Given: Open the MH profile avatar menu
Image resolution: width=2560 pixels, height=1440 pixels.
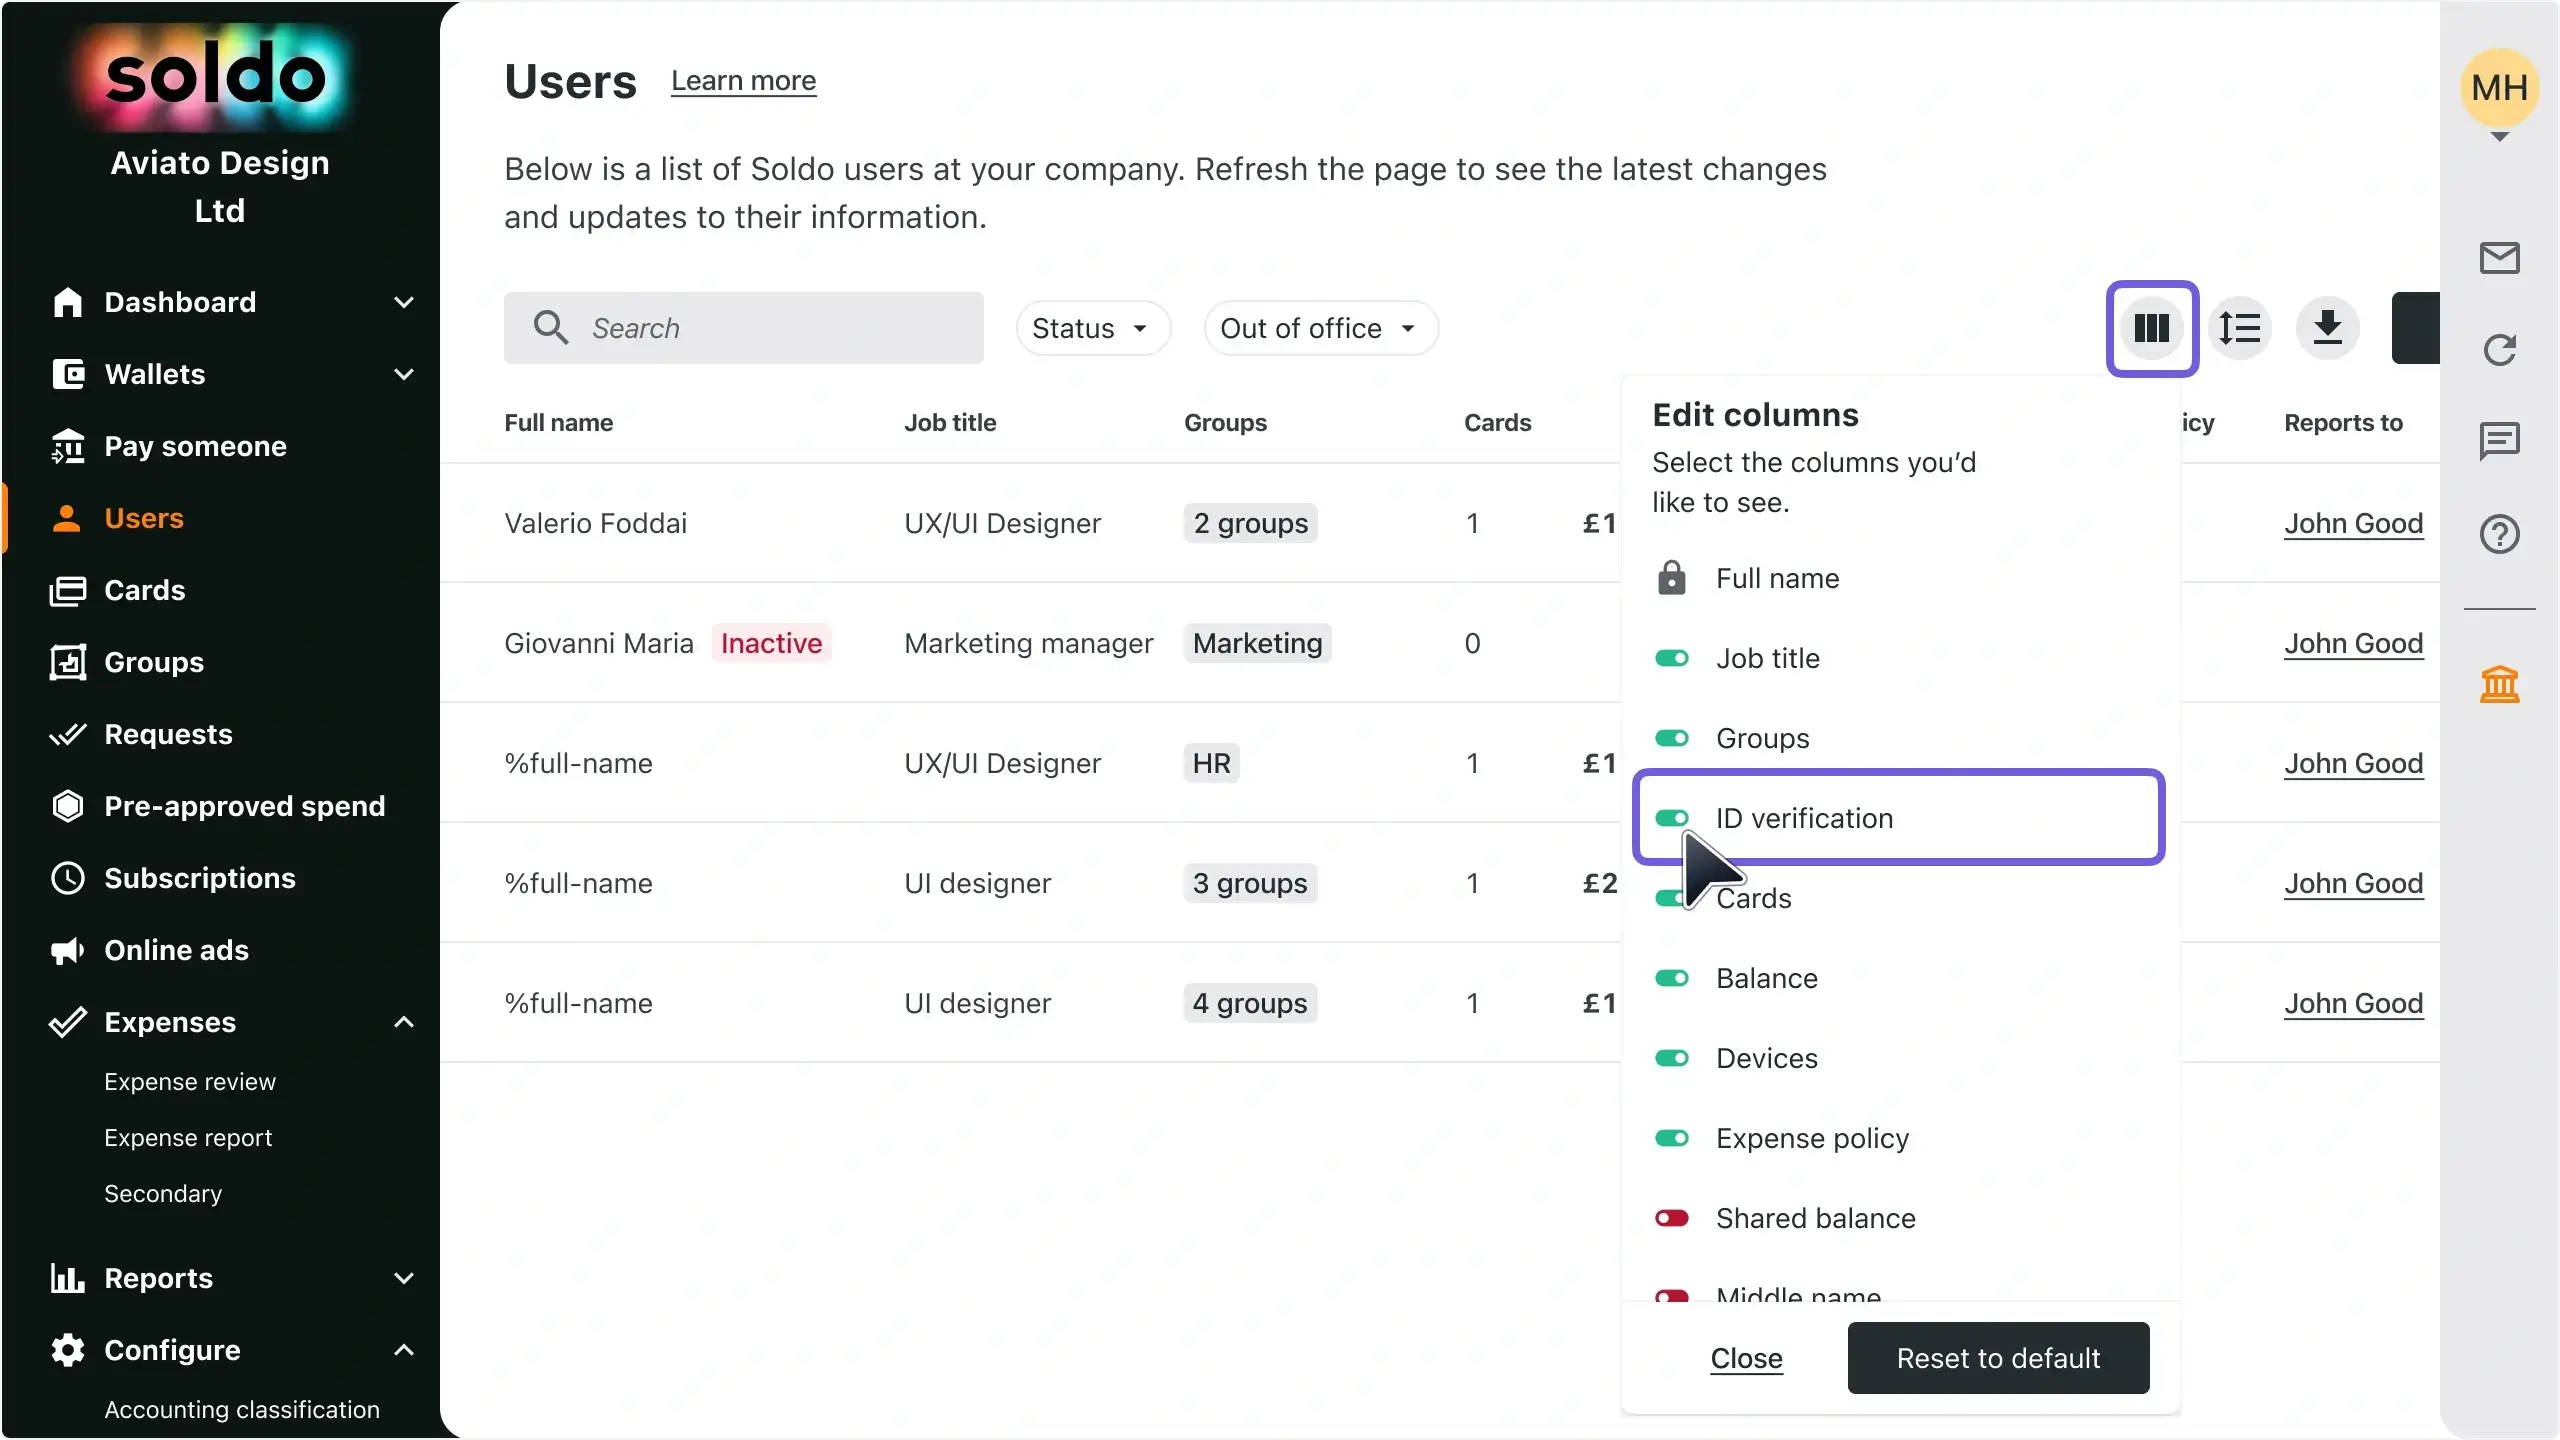Looking at the screenshot, I should click(x=2499, y=88).
